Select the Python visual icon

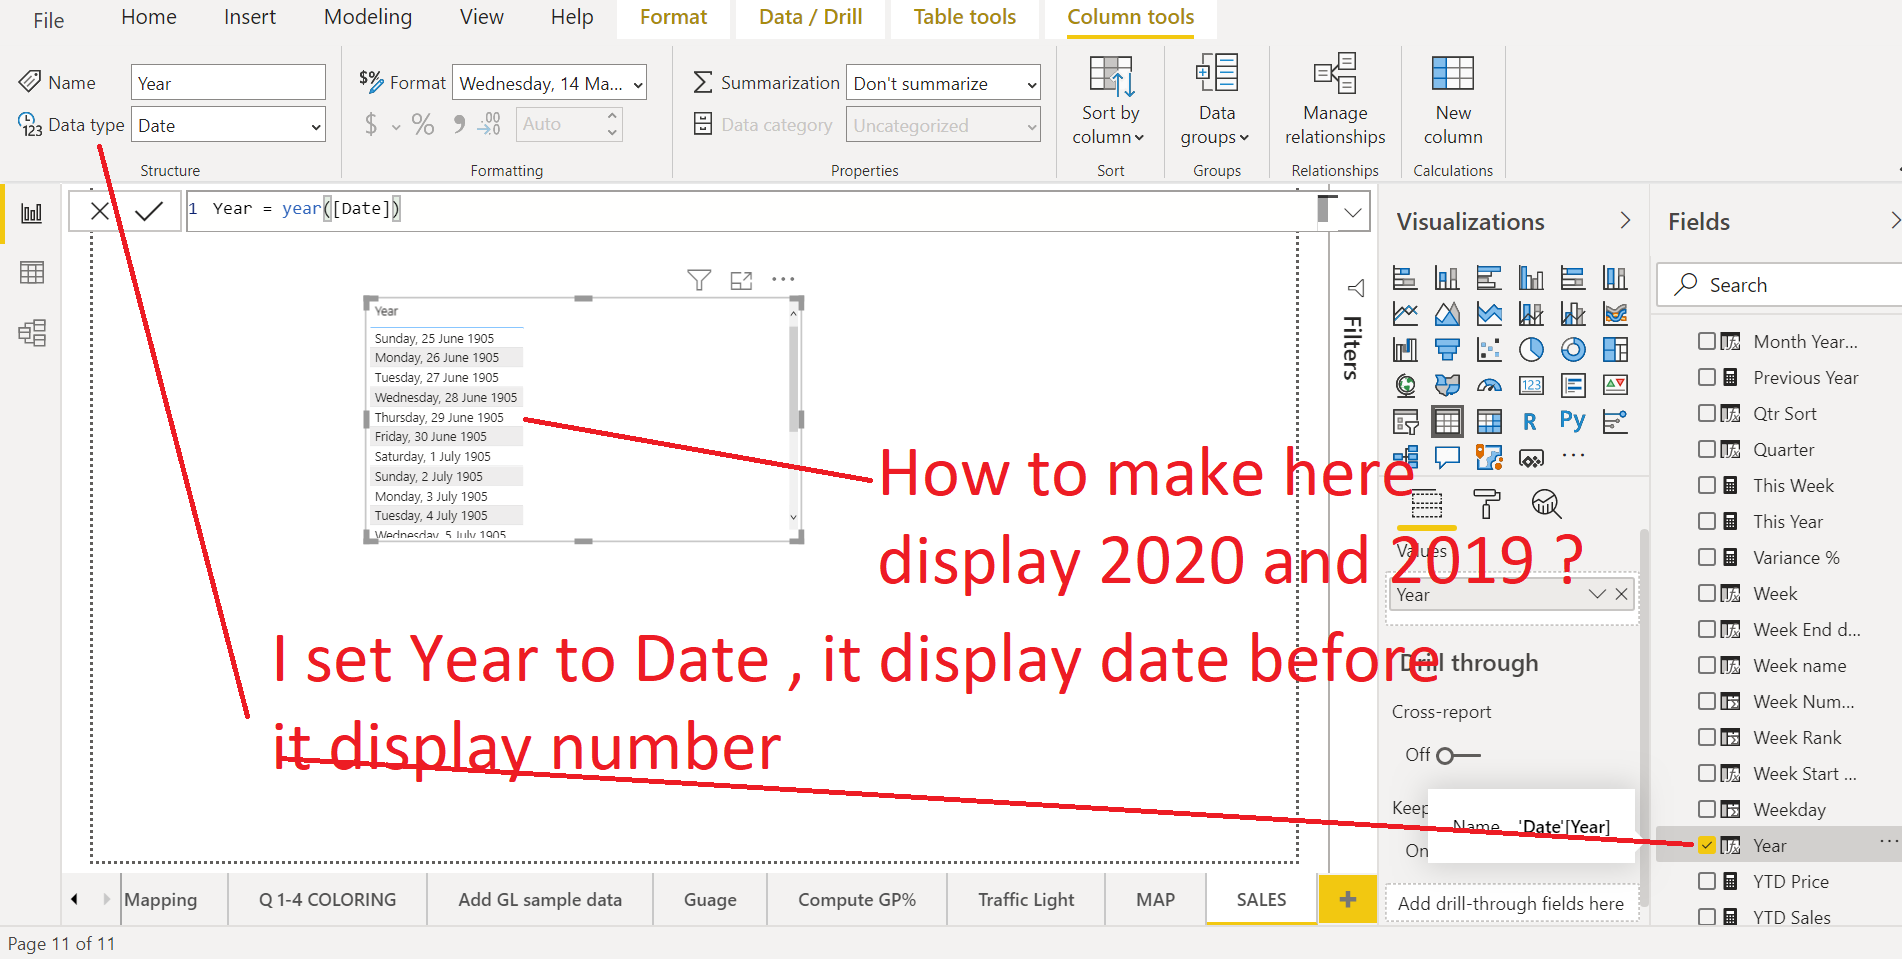[x=1573, y=421]
